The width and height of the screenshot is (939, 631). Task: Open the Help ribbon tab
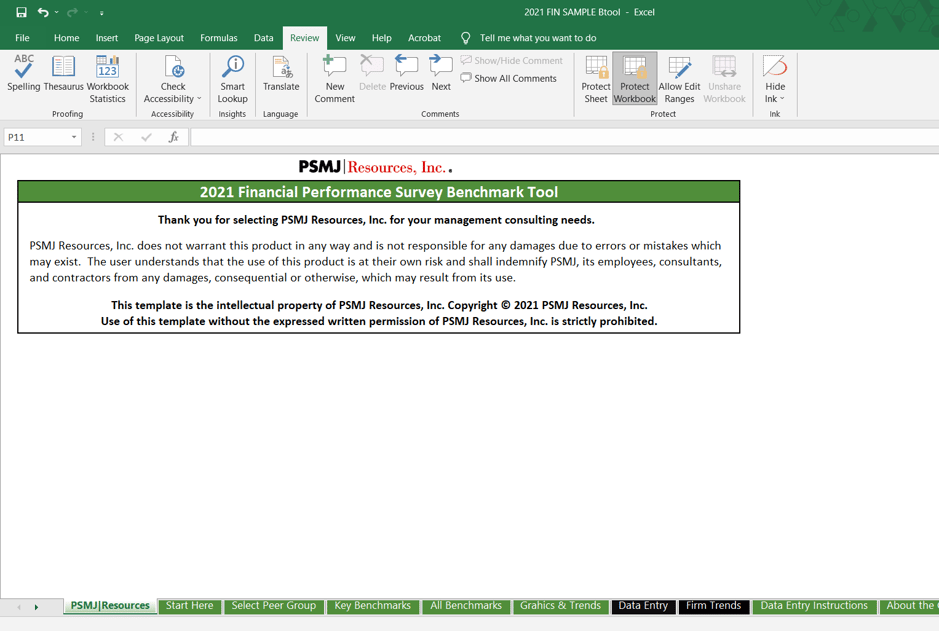(381, 38)
